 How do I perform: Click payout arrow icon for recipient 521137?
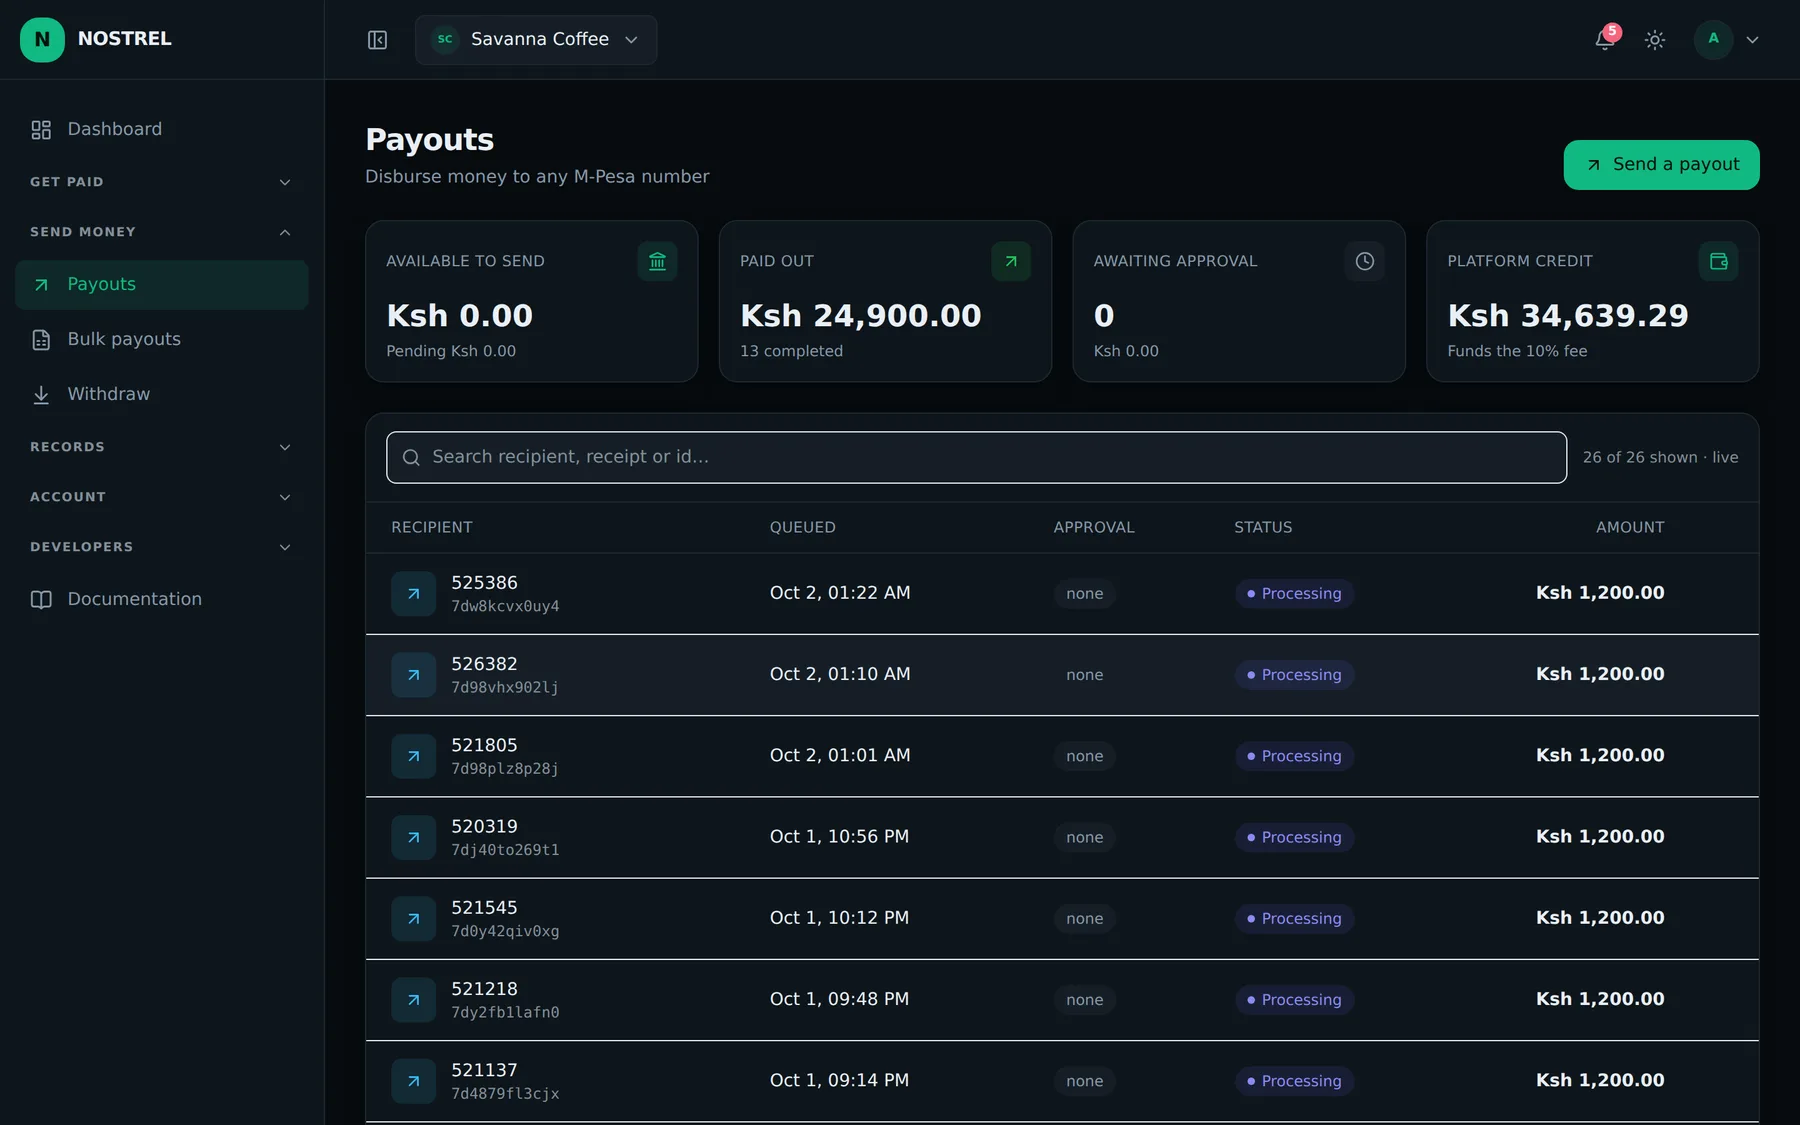point(413,1081)
